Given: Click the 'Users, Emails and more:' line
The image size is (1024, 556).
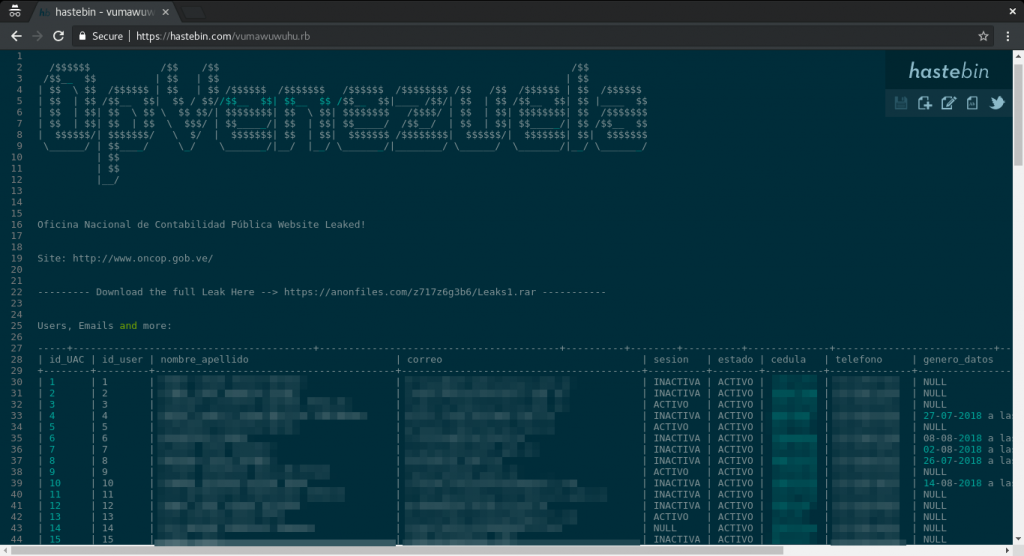Looking at the screenshot, I should tap(104, 325).
